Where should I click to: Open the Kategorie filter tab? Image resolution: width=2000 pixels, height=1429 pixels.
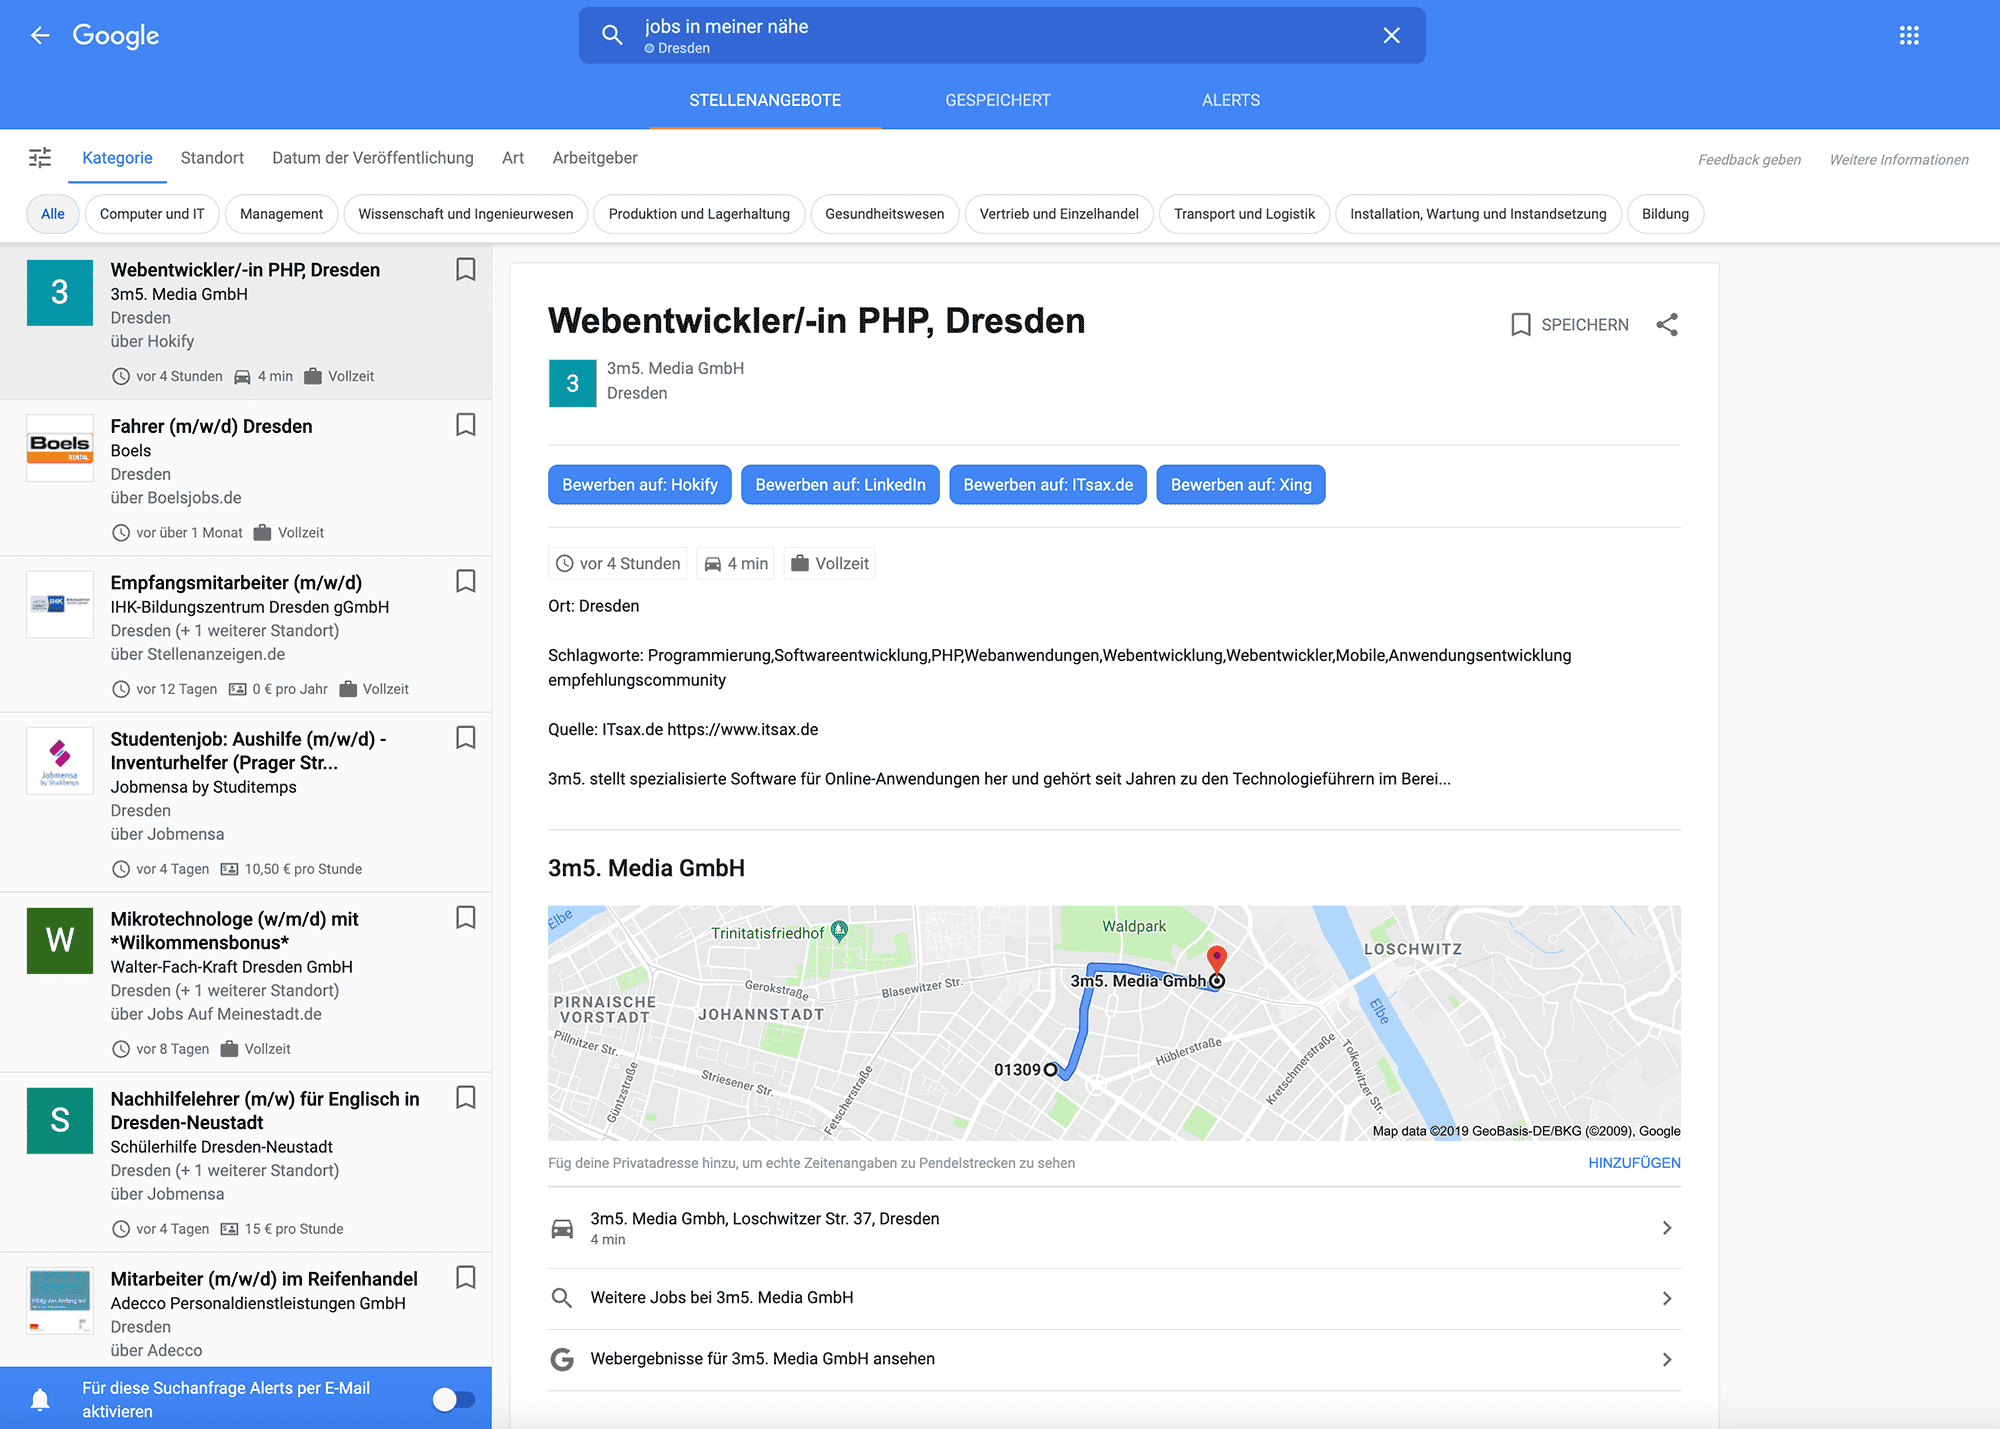[117, 158]
